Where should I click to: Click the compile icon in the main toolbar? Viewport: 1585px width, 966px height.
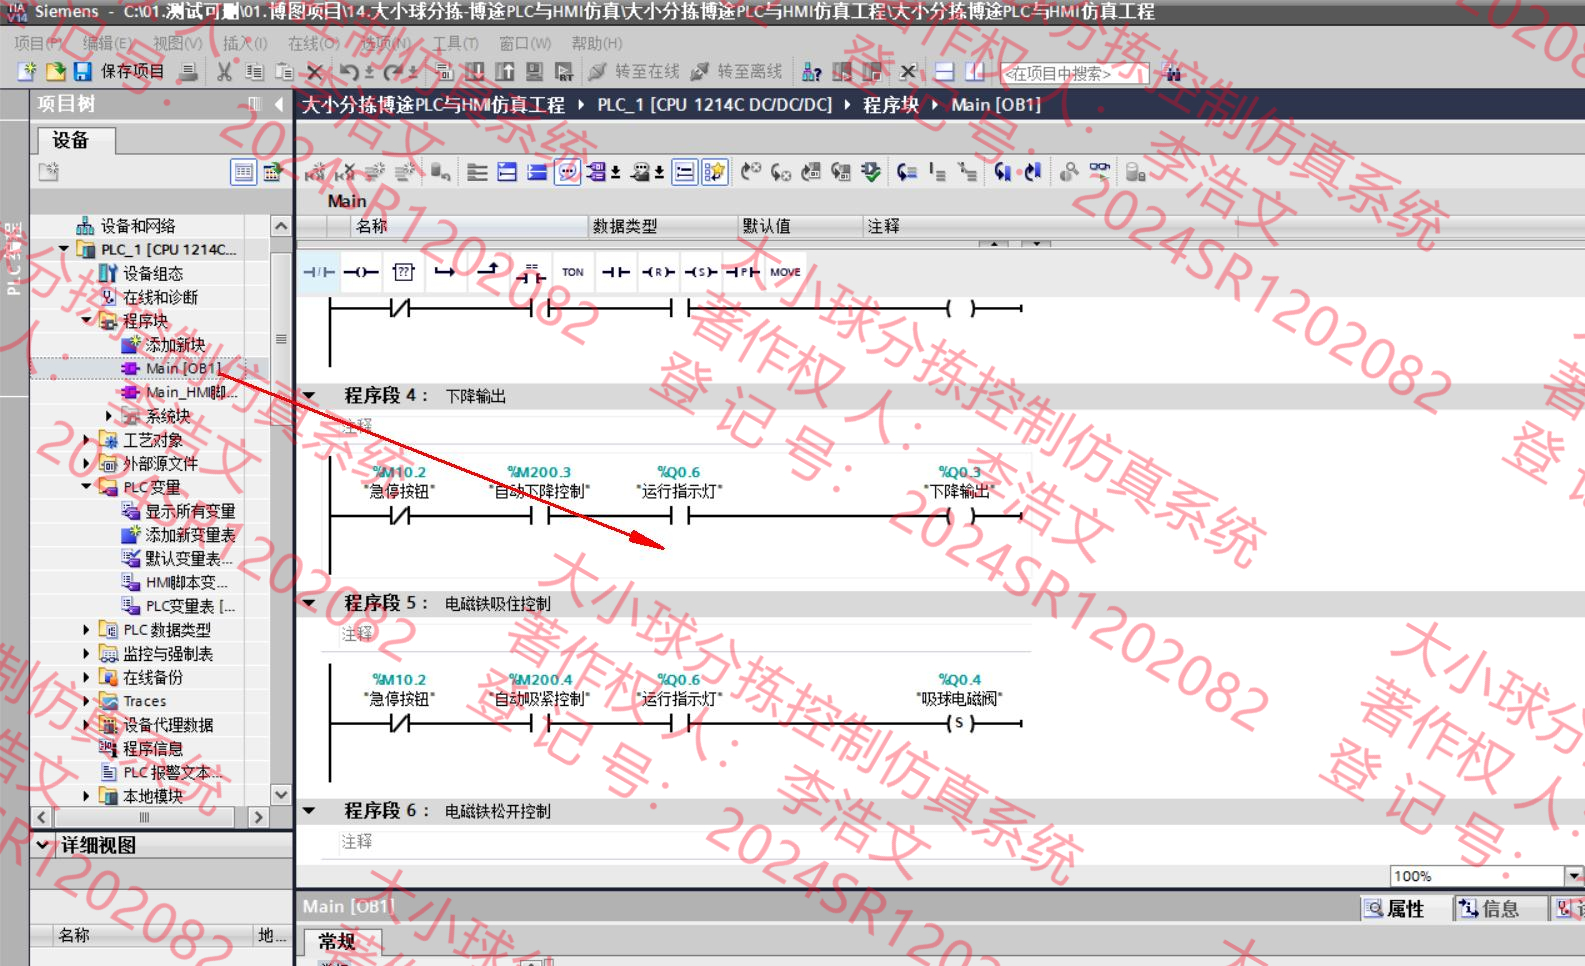pos(444,72)
